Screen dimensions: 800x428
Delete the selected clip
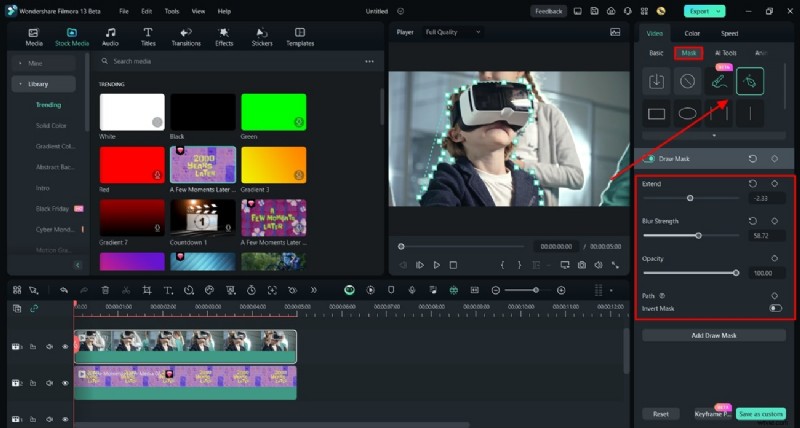coord(105,290)
